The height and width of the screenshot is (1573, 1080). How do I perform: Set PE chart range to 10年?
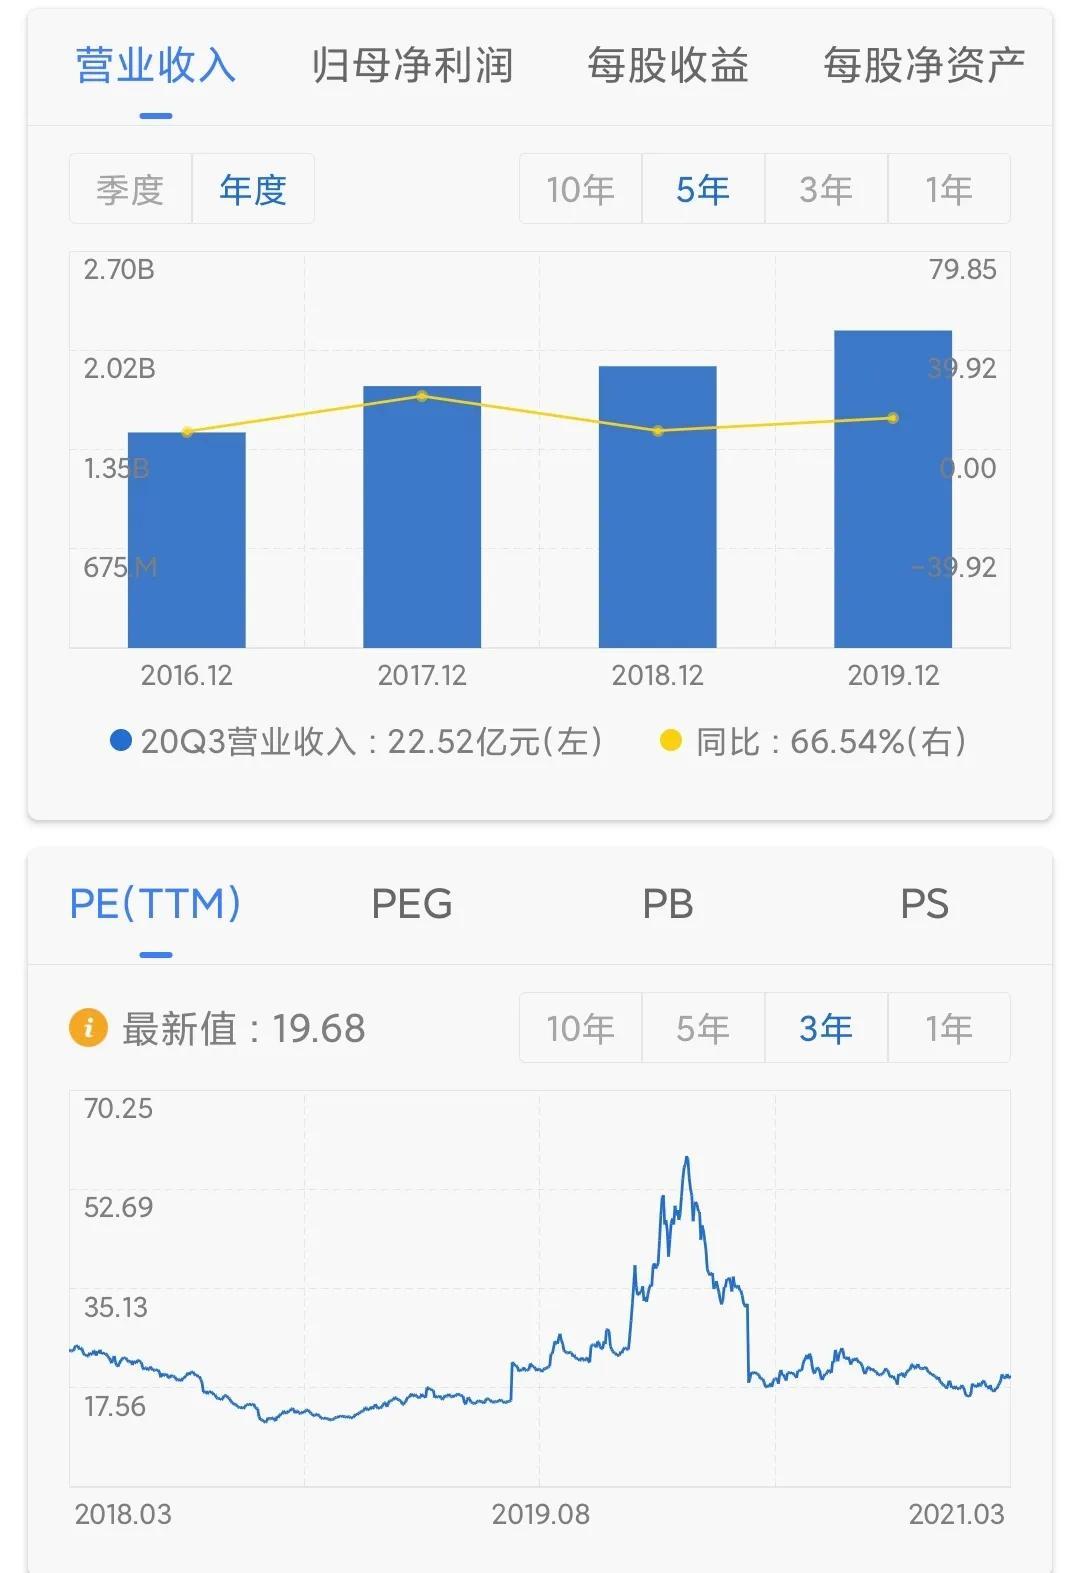click(x=580, y=1028)
